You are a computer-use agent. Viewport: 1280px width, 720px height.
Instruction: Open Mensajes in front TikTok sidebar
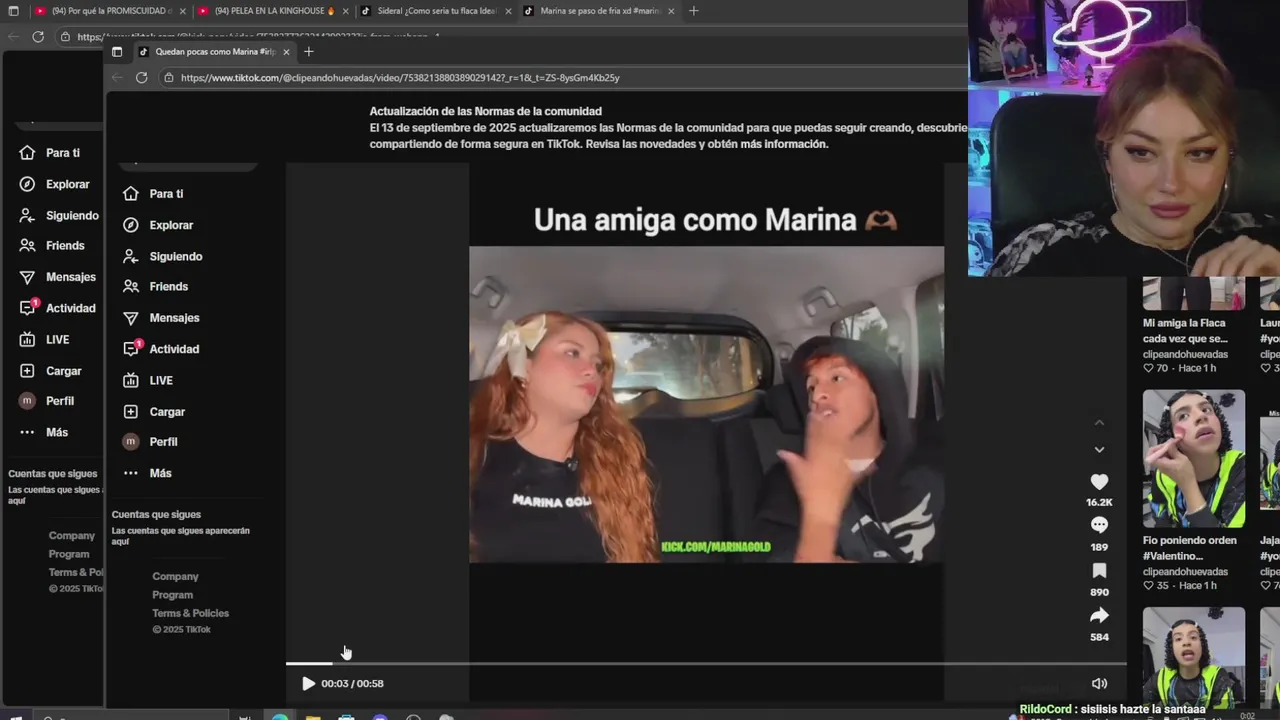(161, 317)
